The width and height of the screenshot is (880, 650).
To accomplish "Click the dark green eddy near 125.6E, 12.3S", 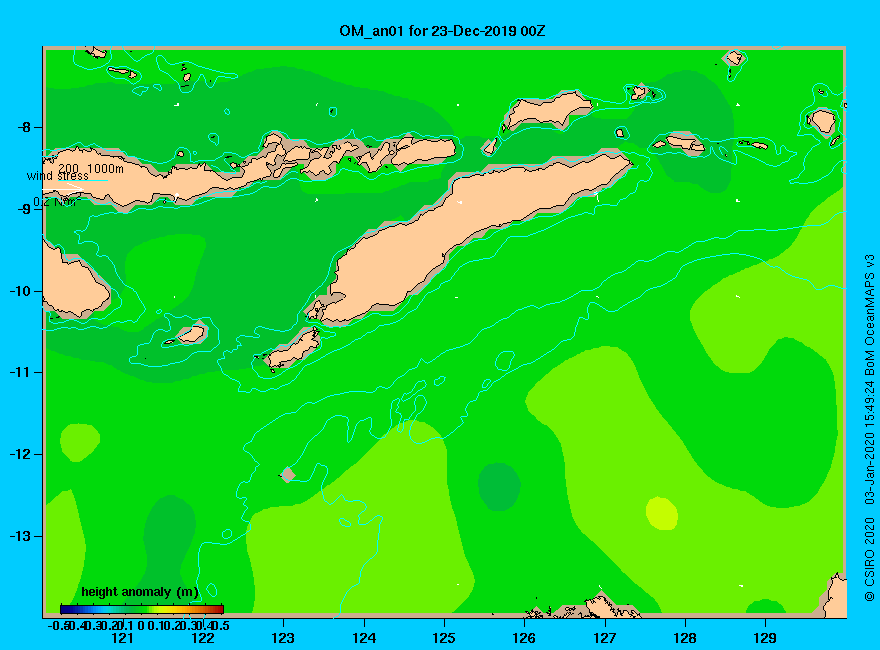I will coord(499,487).
